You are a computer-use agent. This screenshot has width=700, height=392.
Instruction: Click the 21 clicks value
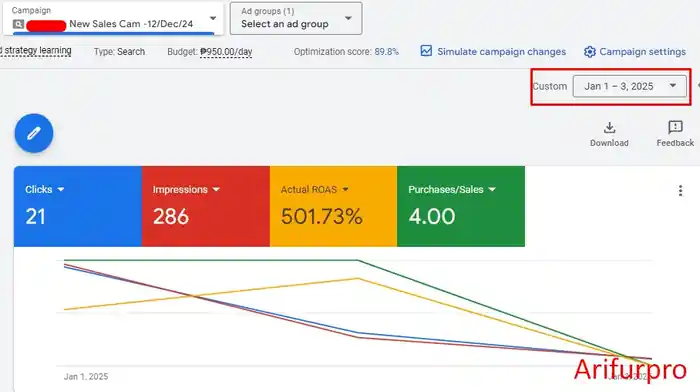pos(35,217)
